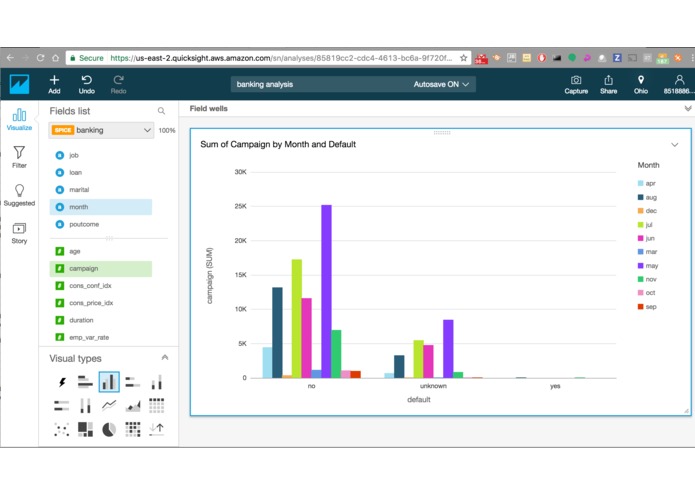
Task: Click the apr legend color swatch
Action: pos(640,183)
